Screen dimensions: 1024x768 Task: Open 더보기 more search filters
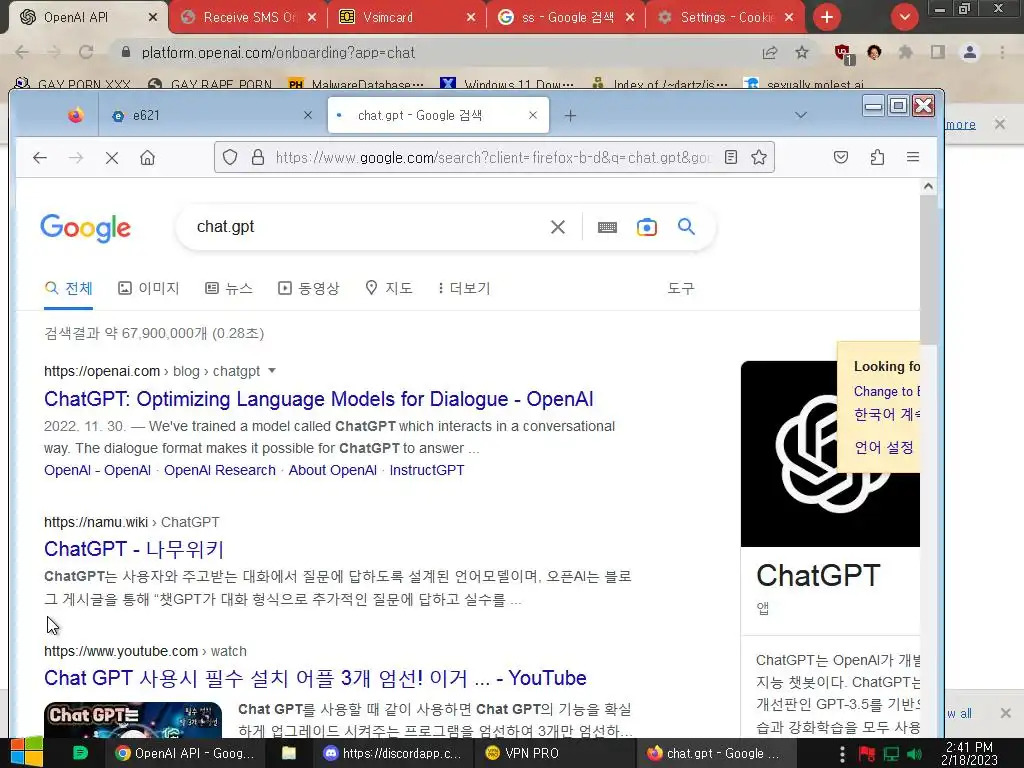coord(464,288)
